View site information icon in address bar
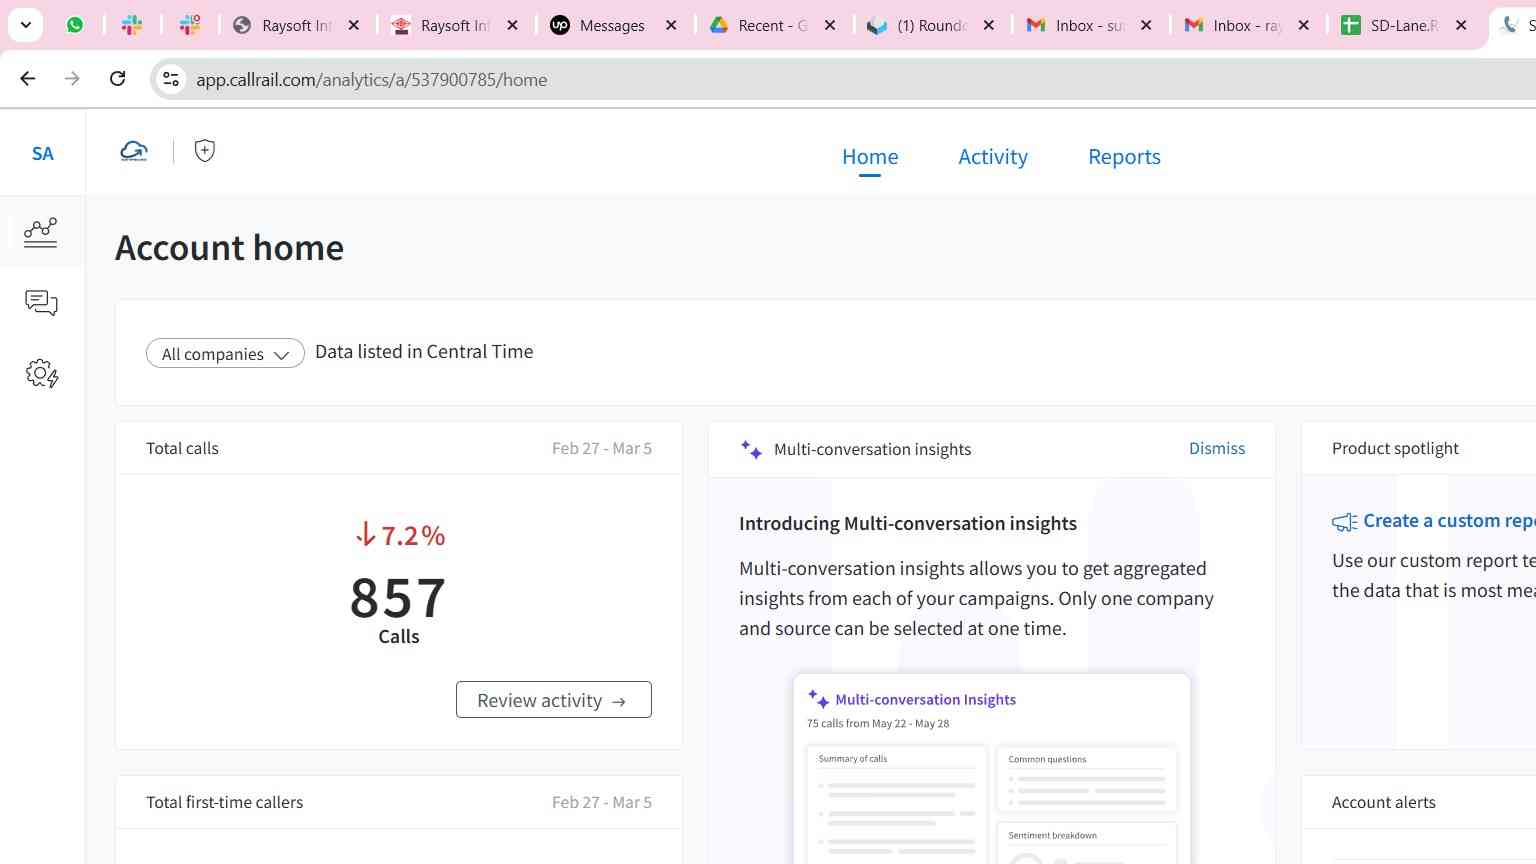This screenshot has height=864, width=1536. (x=171, y=79)
